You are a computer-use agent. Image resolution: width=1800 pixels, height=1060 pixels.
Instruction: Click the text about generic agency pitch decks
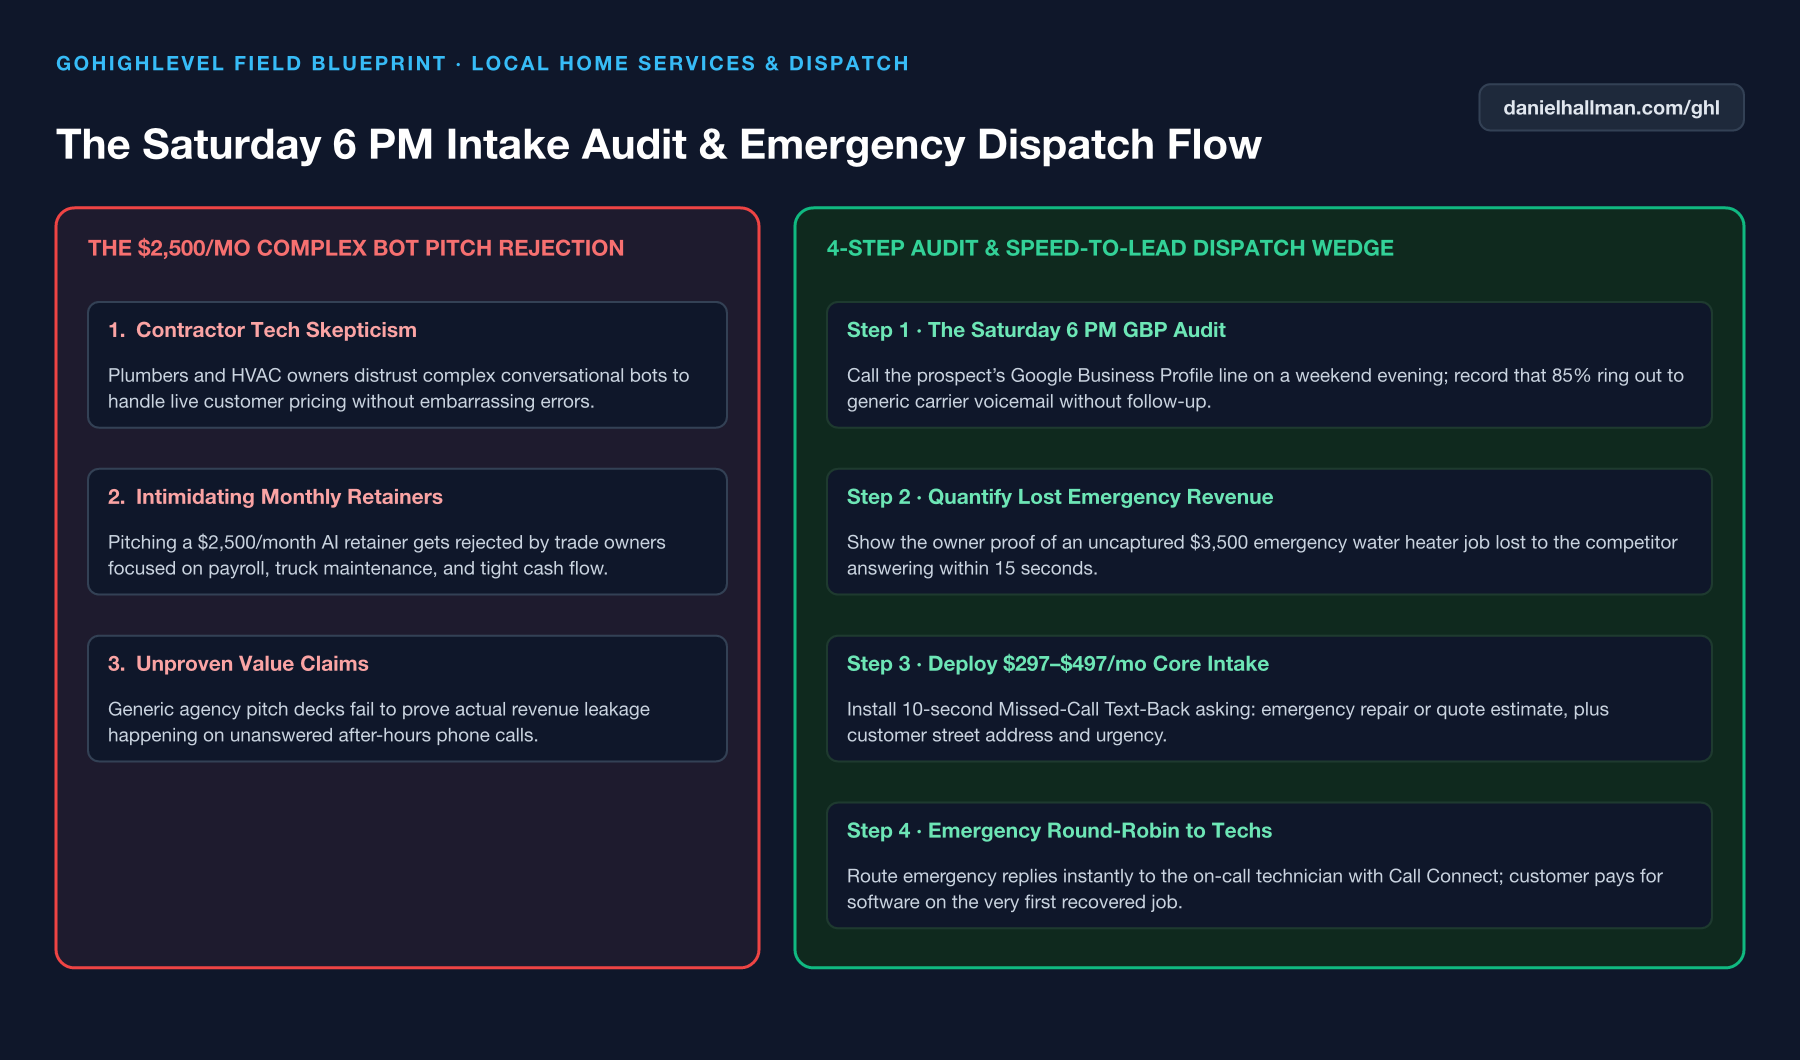click(379, 722)
